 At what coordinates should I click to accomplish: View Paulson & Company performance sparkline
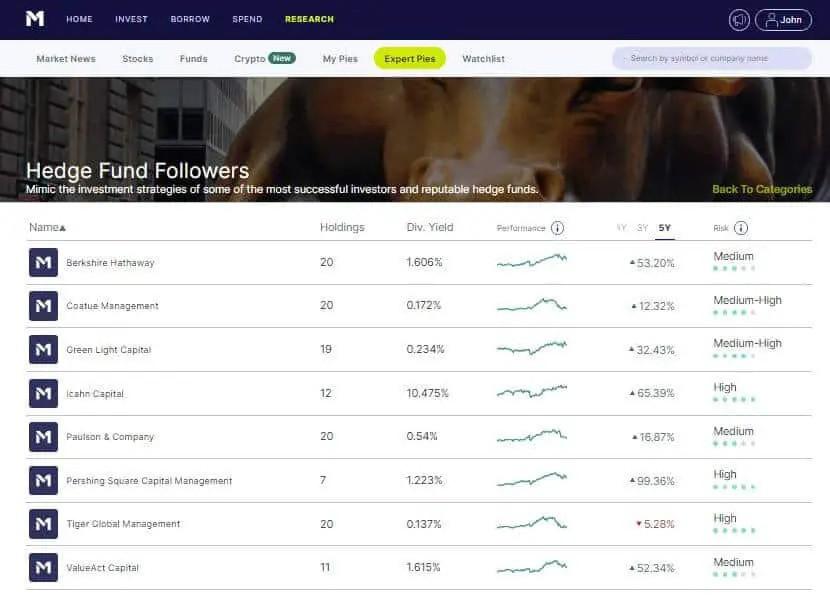[x=532, y=436]
